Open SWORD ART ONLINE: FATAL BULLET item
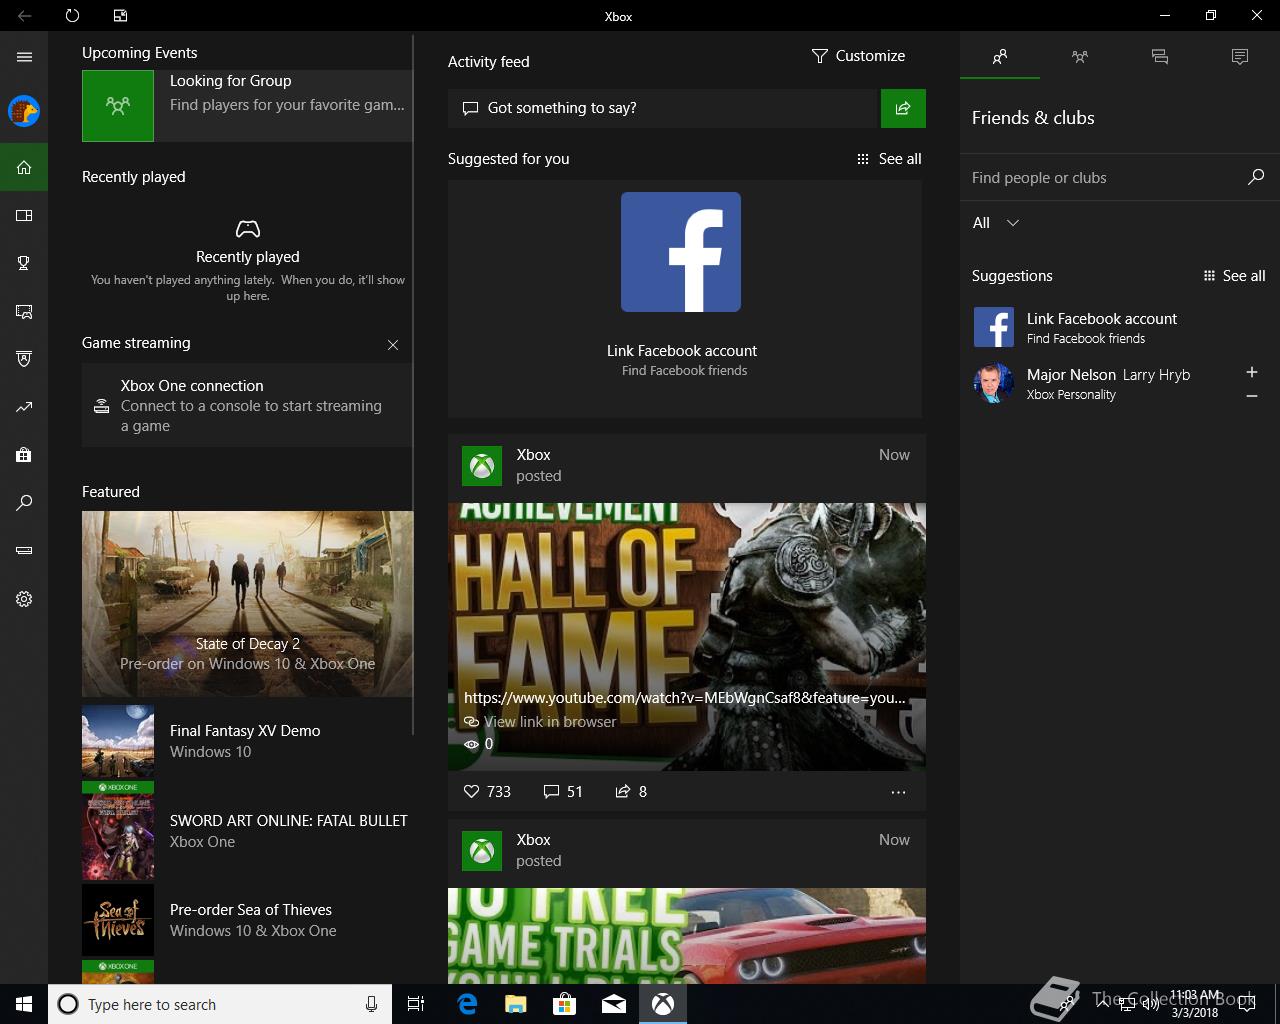Viewport: 1280px width, 1024px height. [x=247, y=830]
